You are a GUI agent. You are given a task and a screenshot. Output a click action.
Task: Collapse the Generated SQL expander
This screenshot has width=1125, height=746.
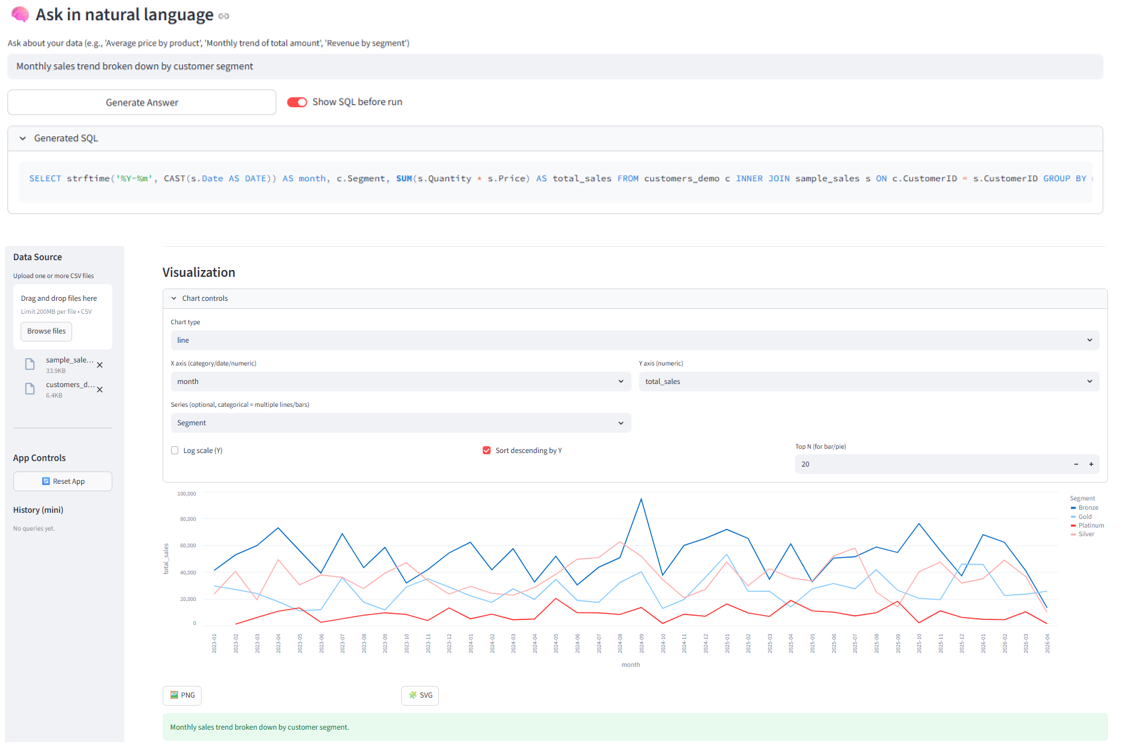[x=555, y=138]
